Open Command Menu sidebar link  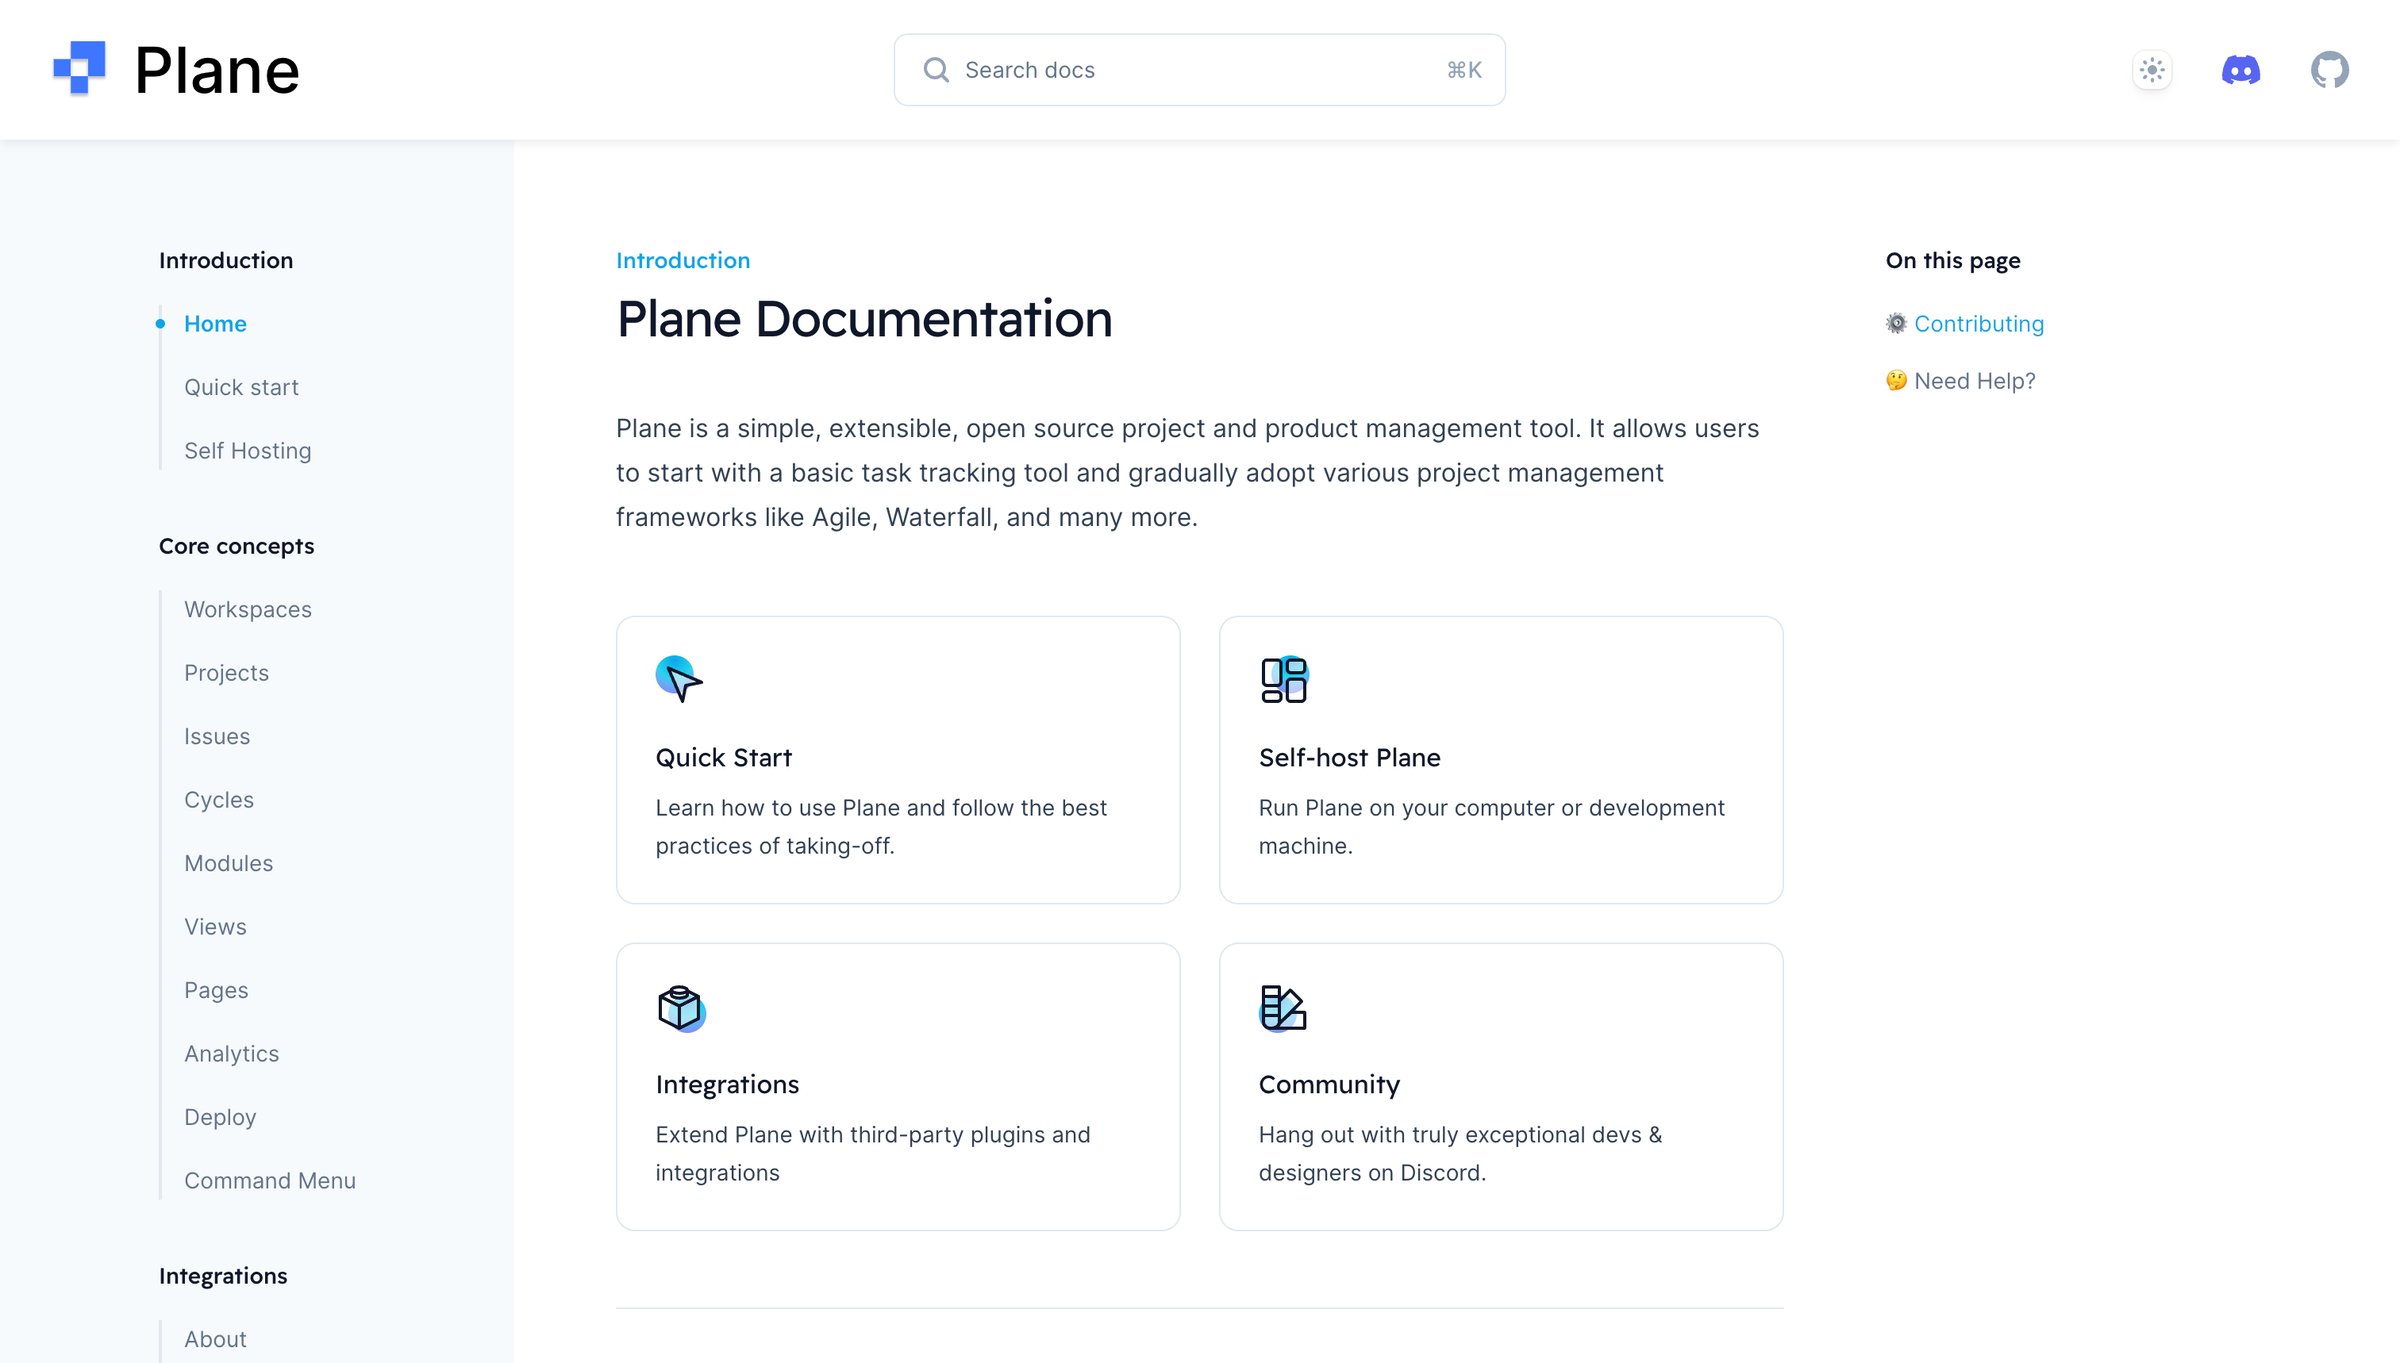[270, 1181]
